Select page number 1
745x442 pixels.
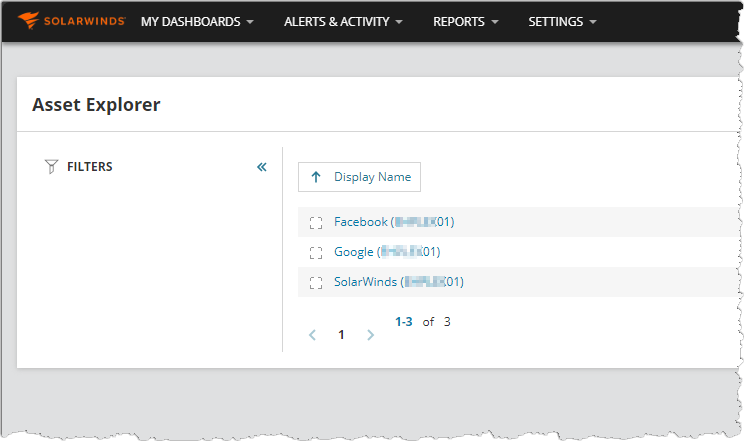[x=341, y=335]
